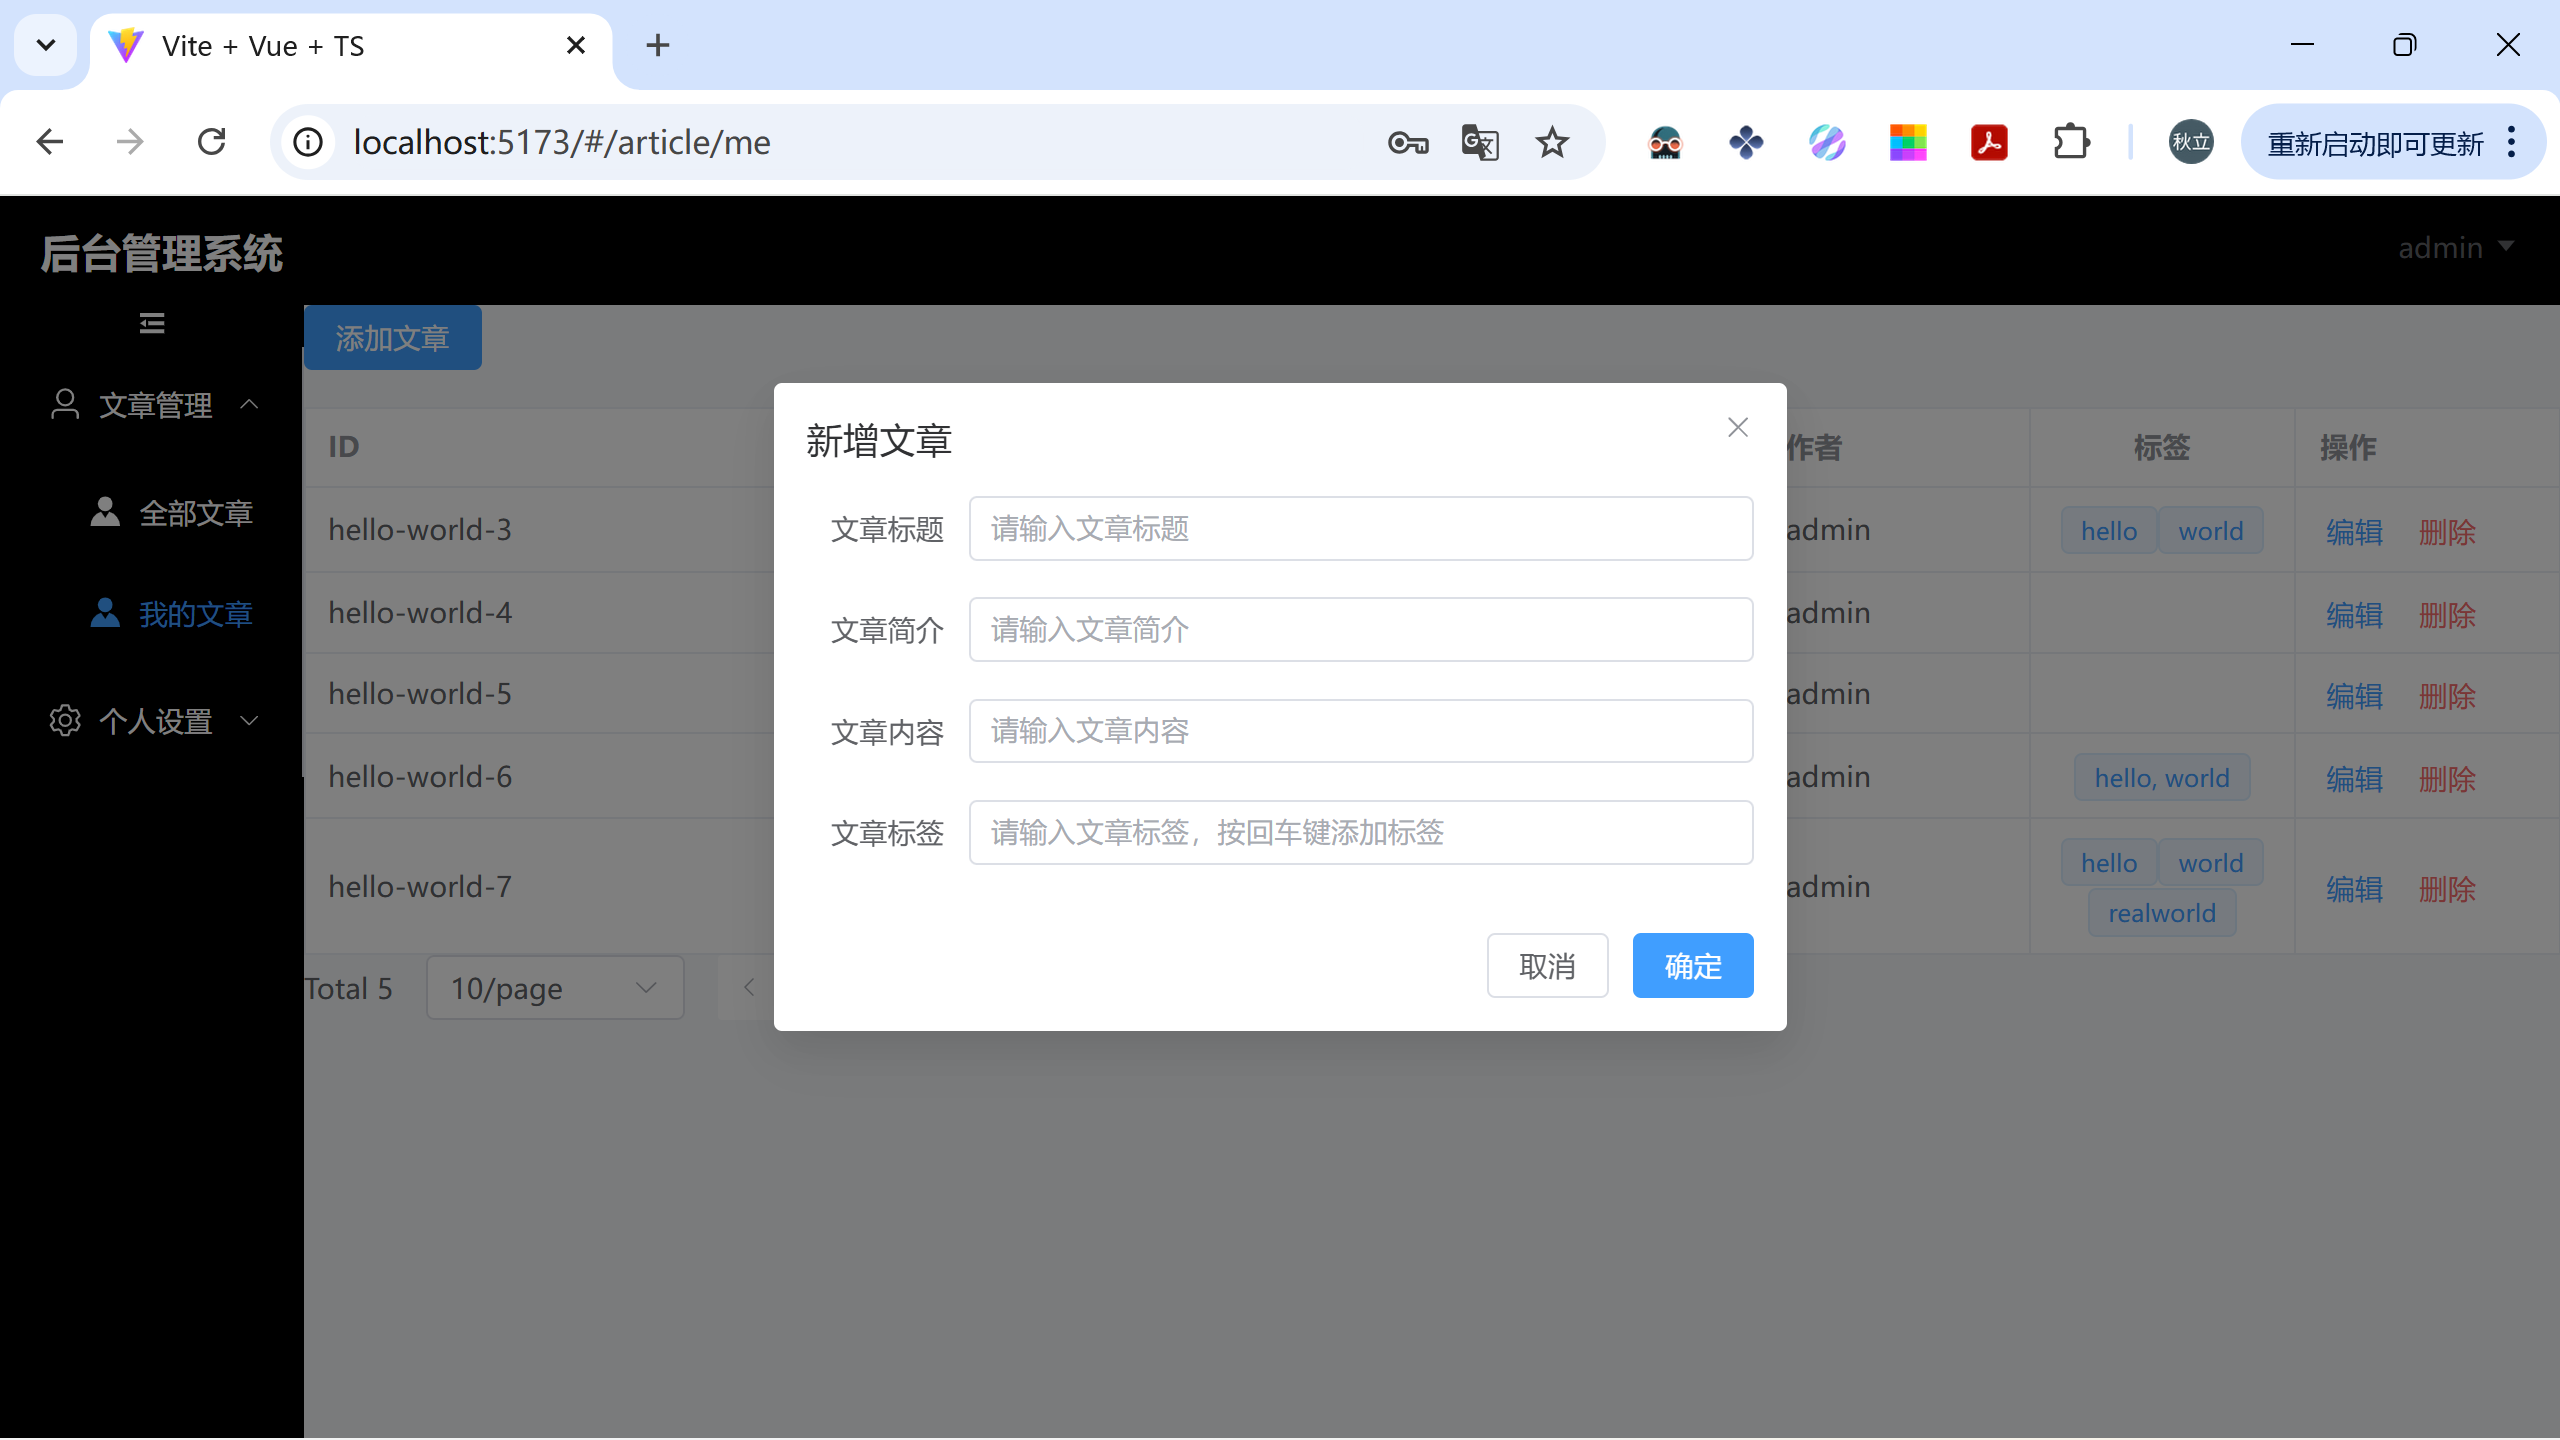This screenshot has height=1440, width=2560.
Task: Click the 确定 button in dialog
Action: (x=1692, y=966)
